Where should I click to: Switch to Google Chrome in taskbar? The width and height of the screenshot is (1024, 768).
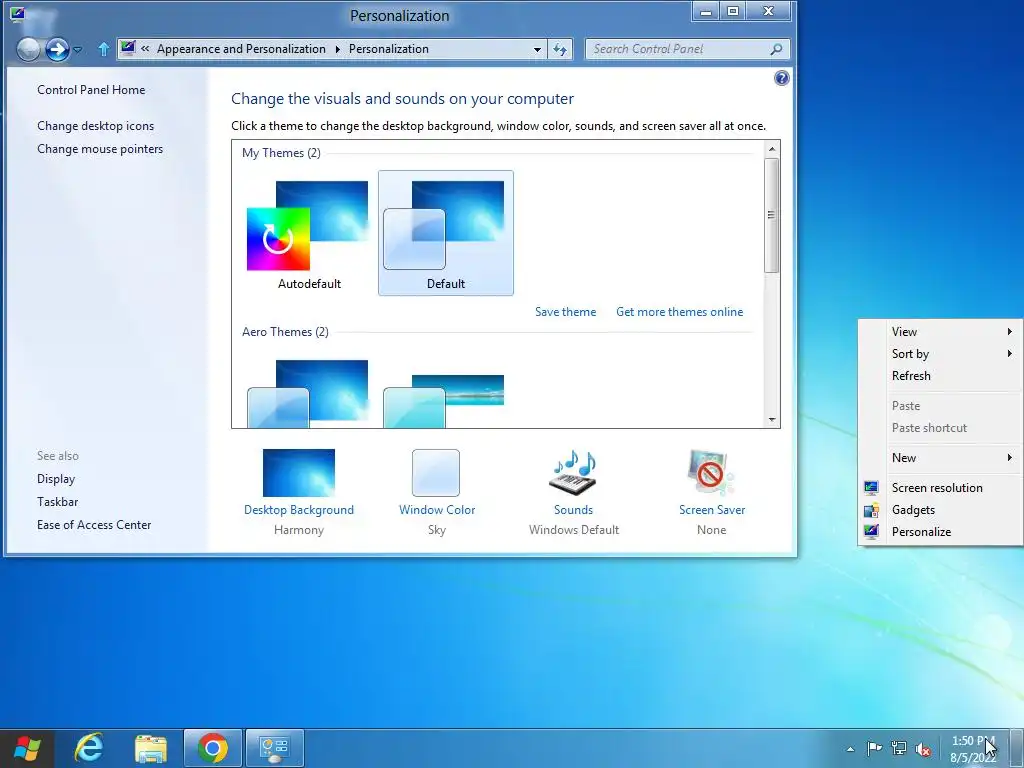[213, 748]
